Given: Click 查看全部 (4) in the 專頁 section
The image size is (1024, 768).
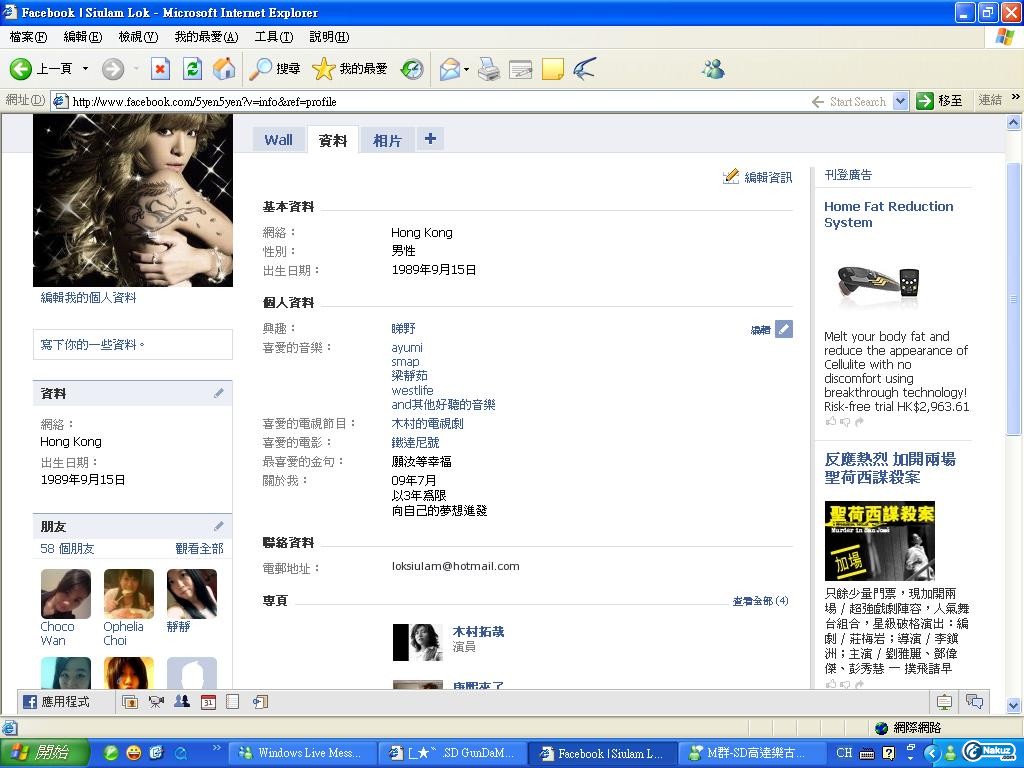Looking at the screenshot, I should click(x=760, y=601).
